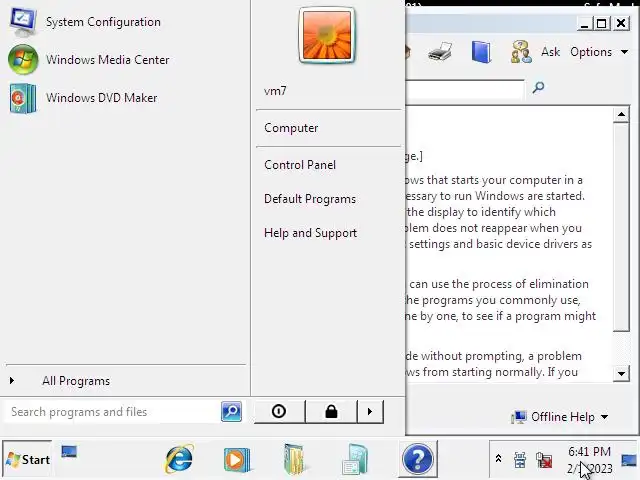Open Windows DVD Maker

point(83,98)
